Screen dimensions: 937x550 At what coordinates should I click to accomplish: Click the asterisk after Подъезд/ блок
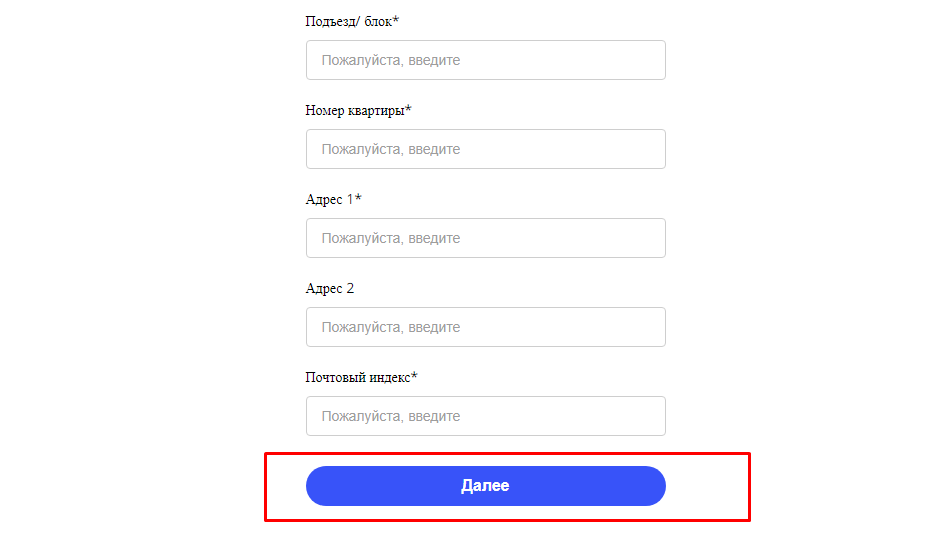click(396, 20)
